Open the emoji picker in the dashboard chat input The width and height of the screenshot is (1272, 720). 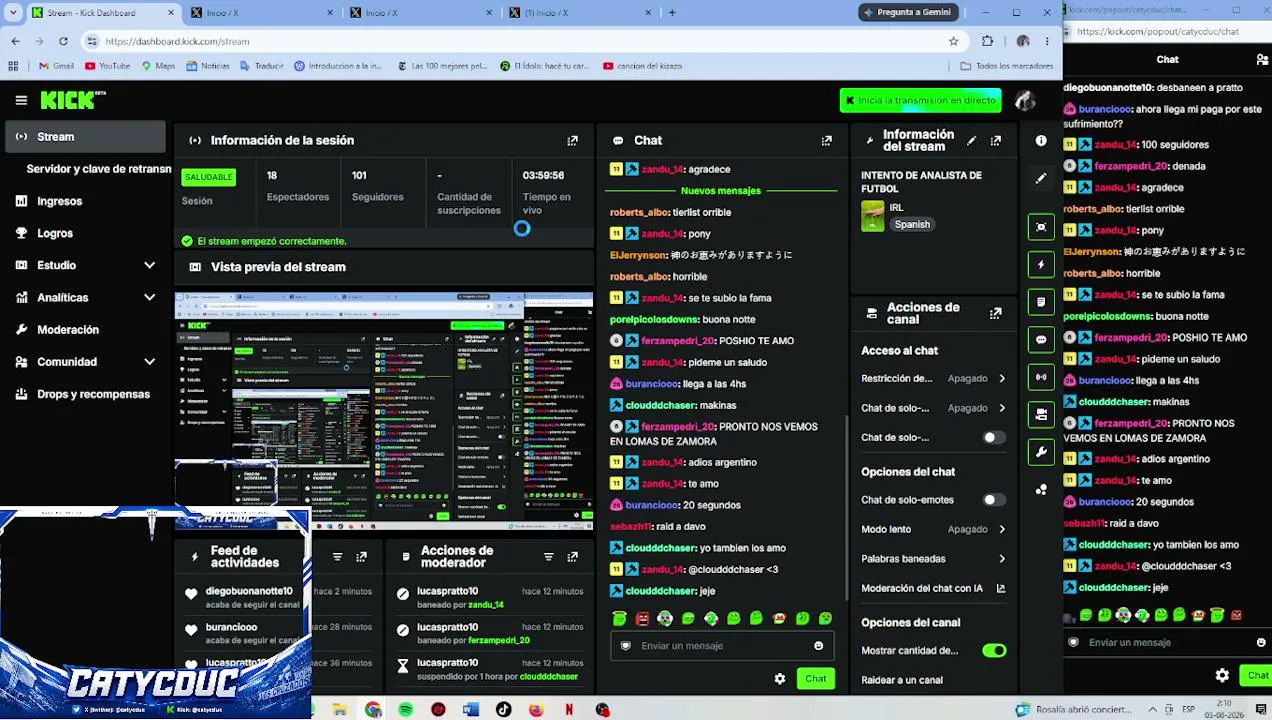[x=818, y=646]
